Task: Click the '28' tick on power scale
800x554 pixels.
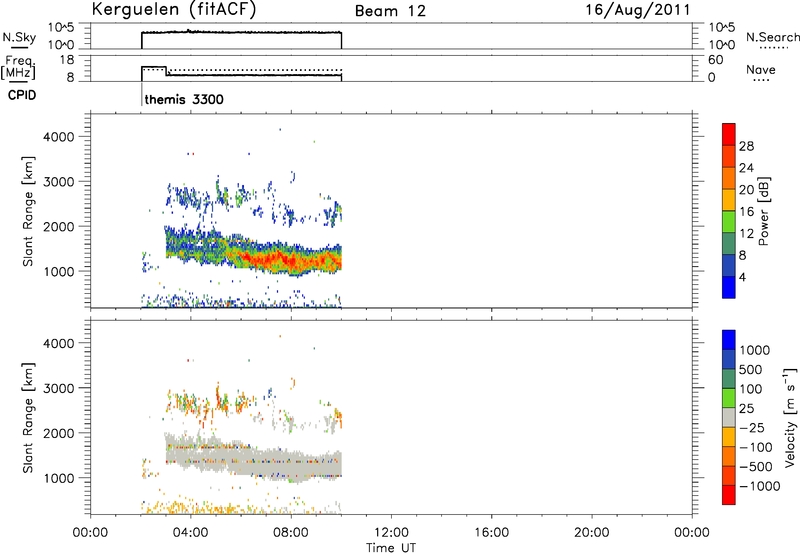Action: [x=746, y=146]
